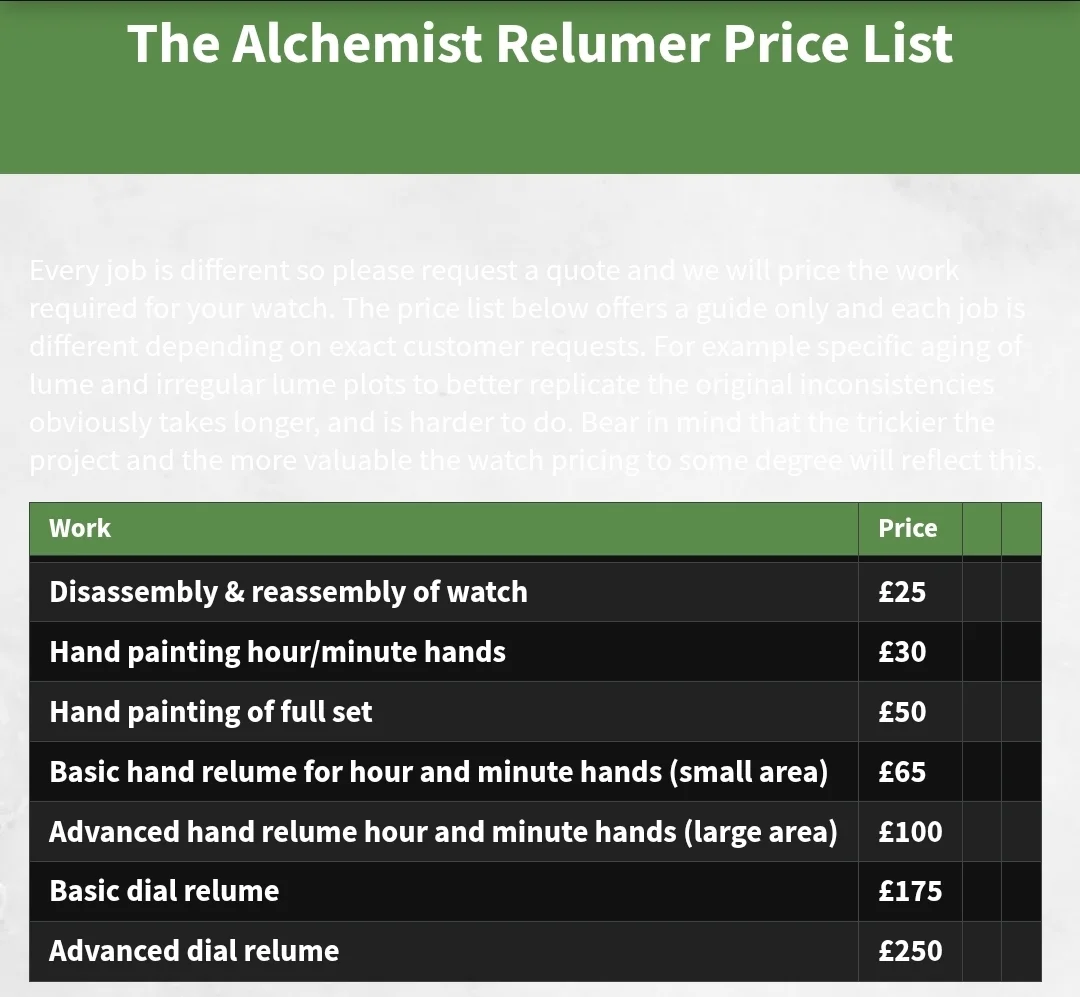
Task: Select Advanced hand relume (large area) row
Action: 442,832
